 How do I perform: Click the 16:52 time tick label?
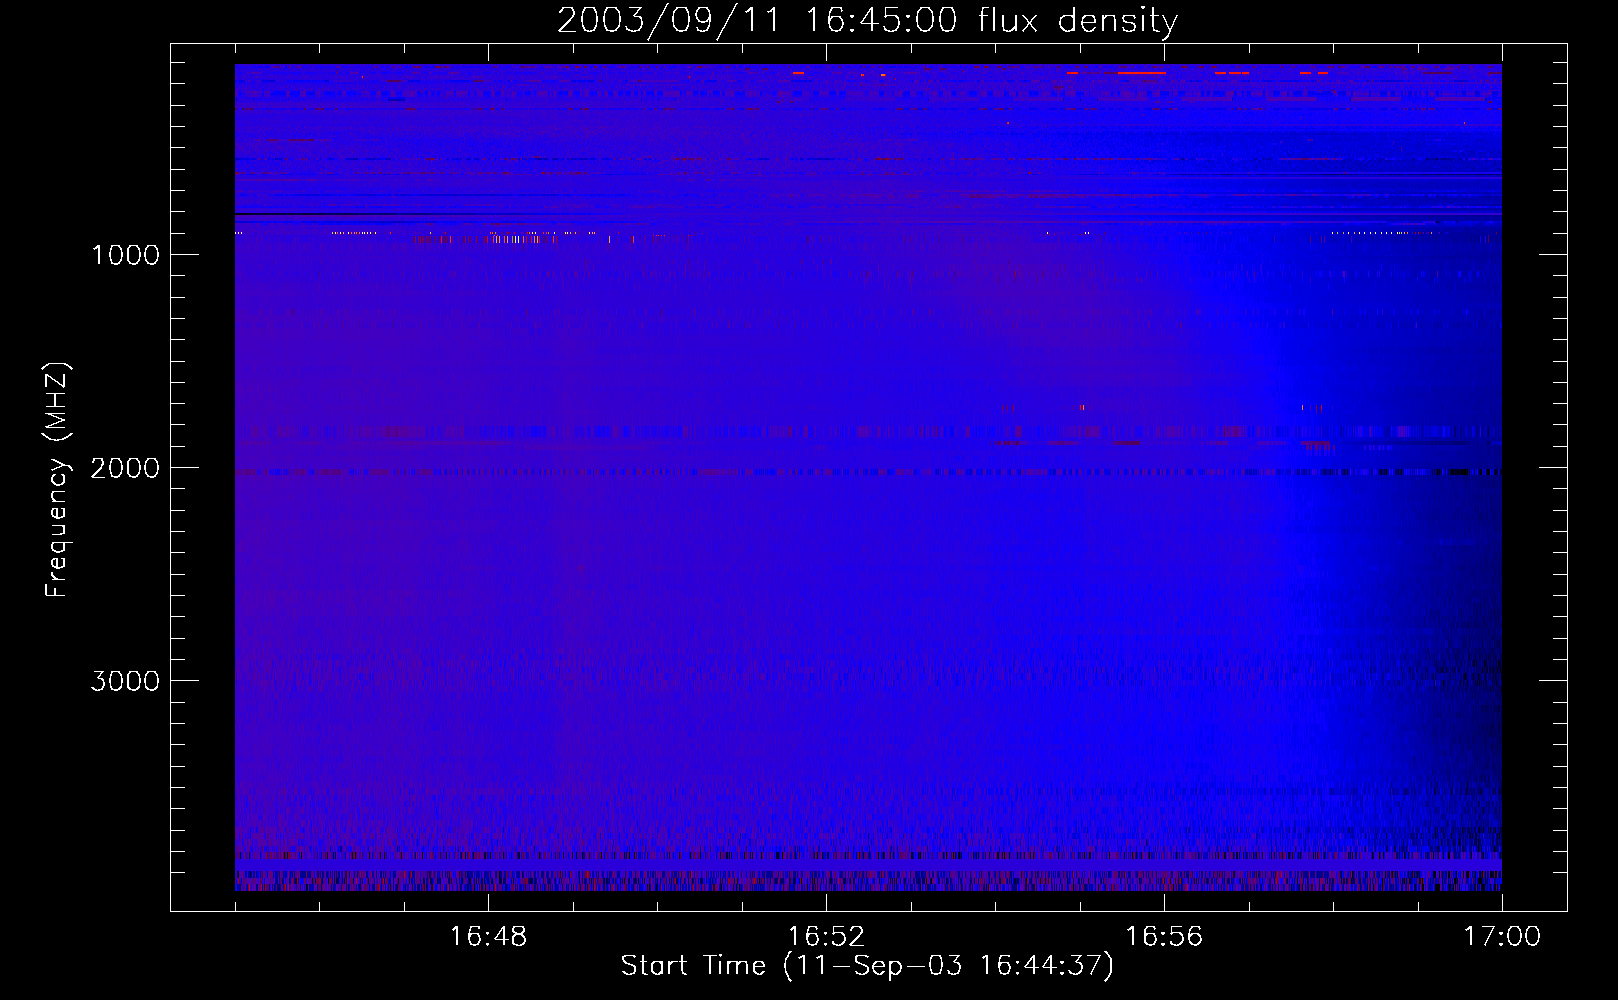tap(826, 936)
